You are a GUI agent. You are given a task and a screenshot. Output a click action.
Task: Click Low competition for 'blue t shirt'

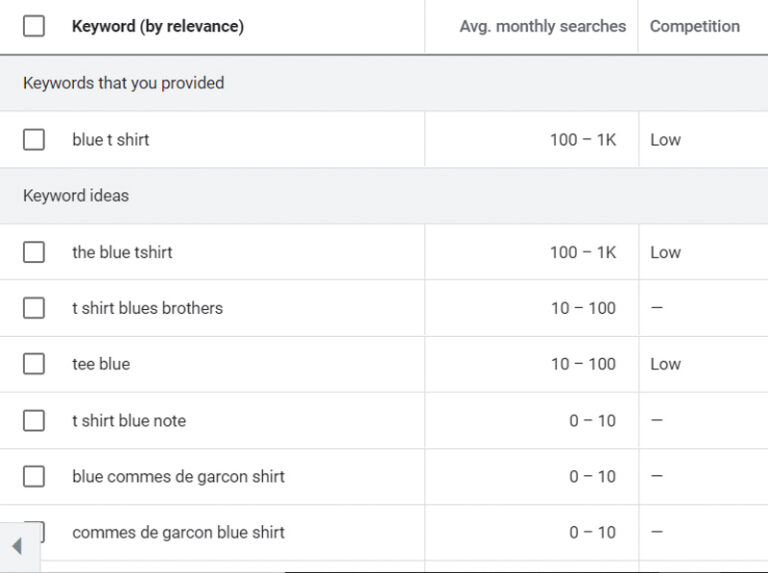[x=665, y=140]
